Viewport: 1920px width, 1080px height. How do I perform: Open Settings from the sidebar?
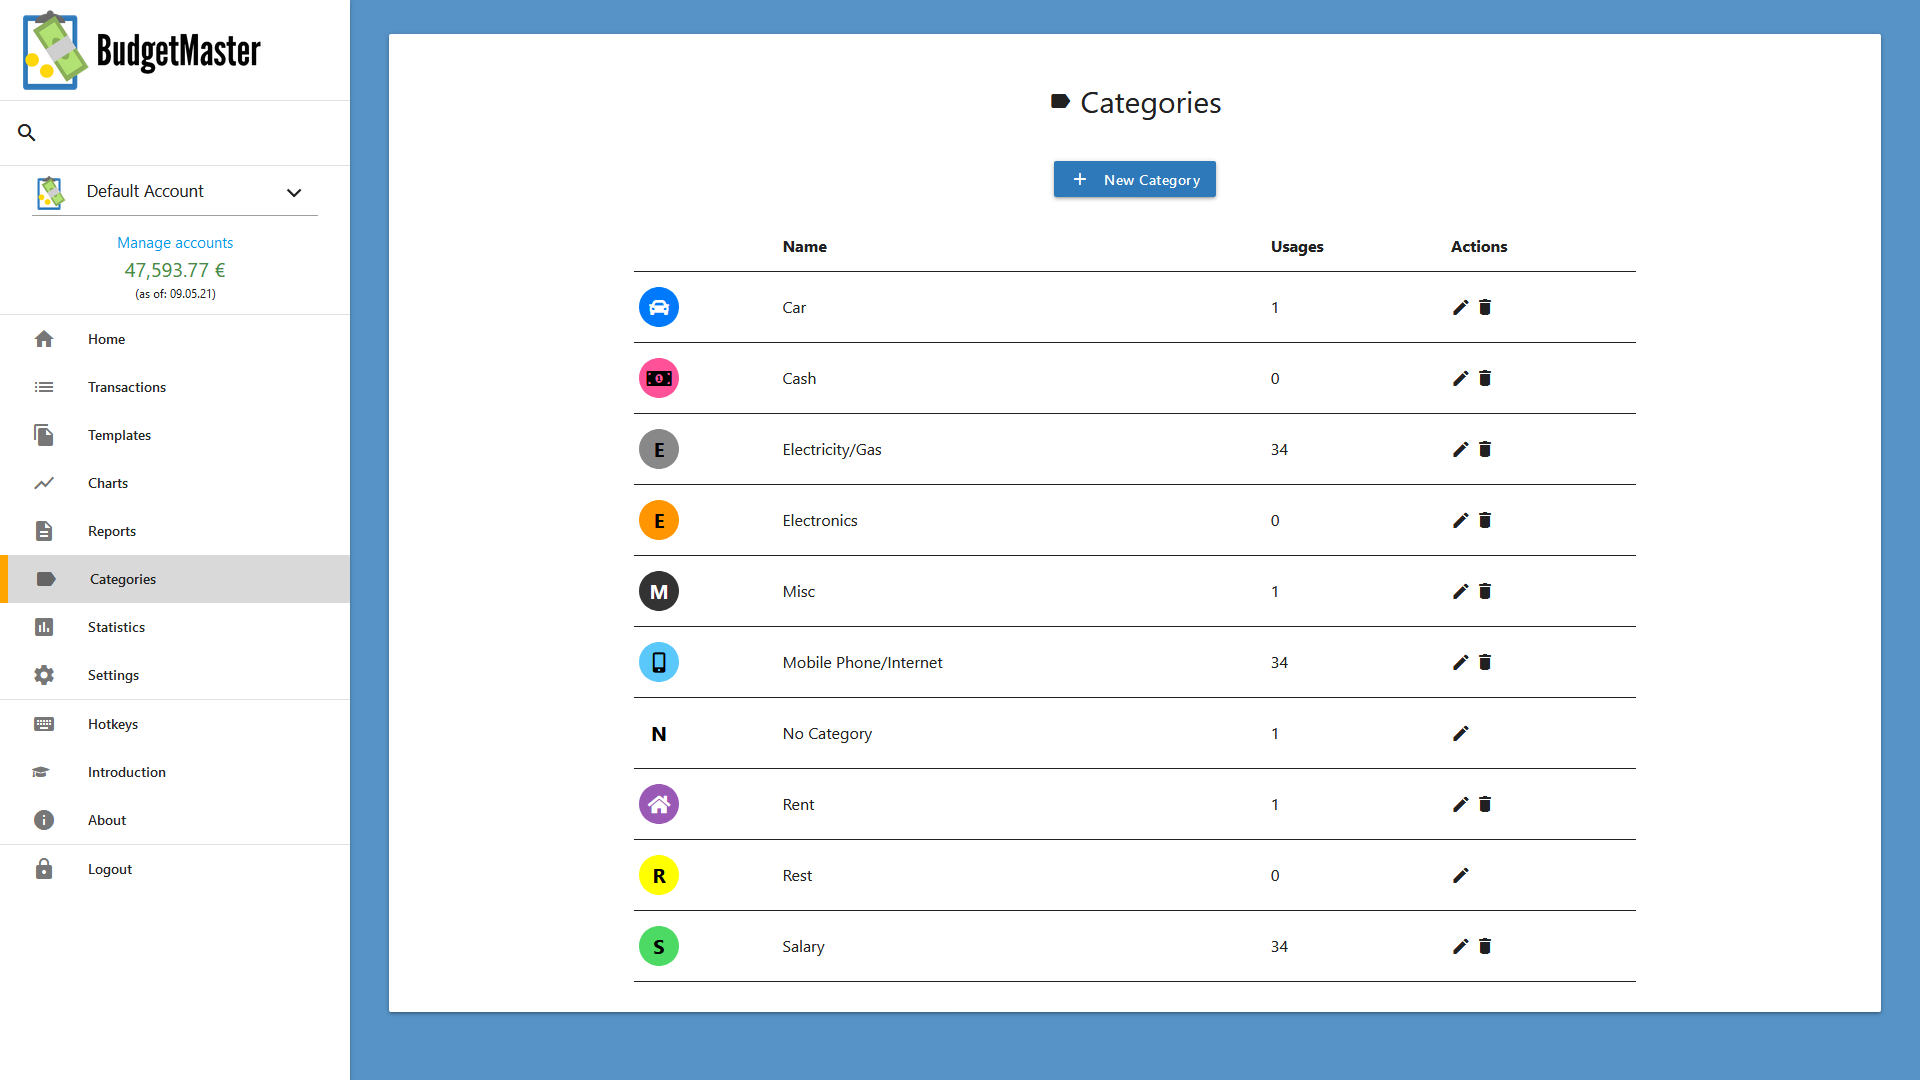click(x=175, y=675)
